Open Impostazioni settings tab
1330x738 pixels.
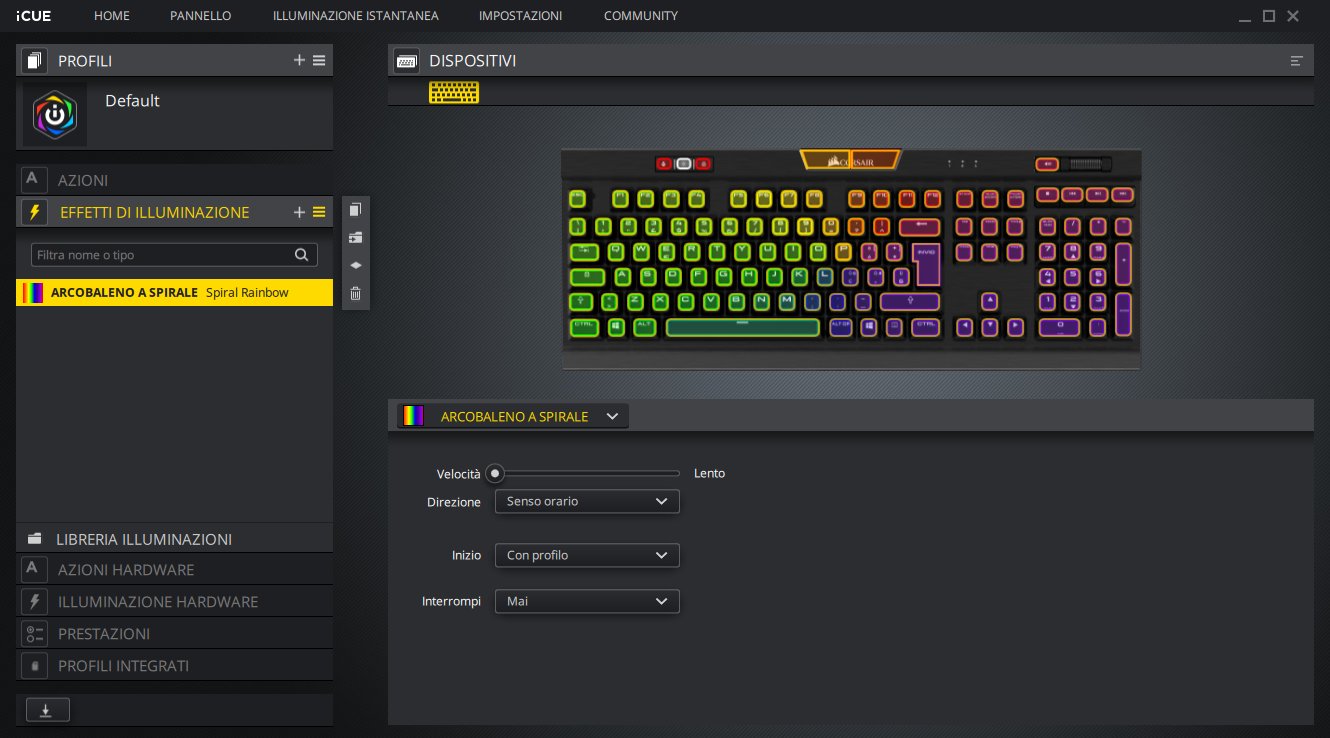point(520,16)
